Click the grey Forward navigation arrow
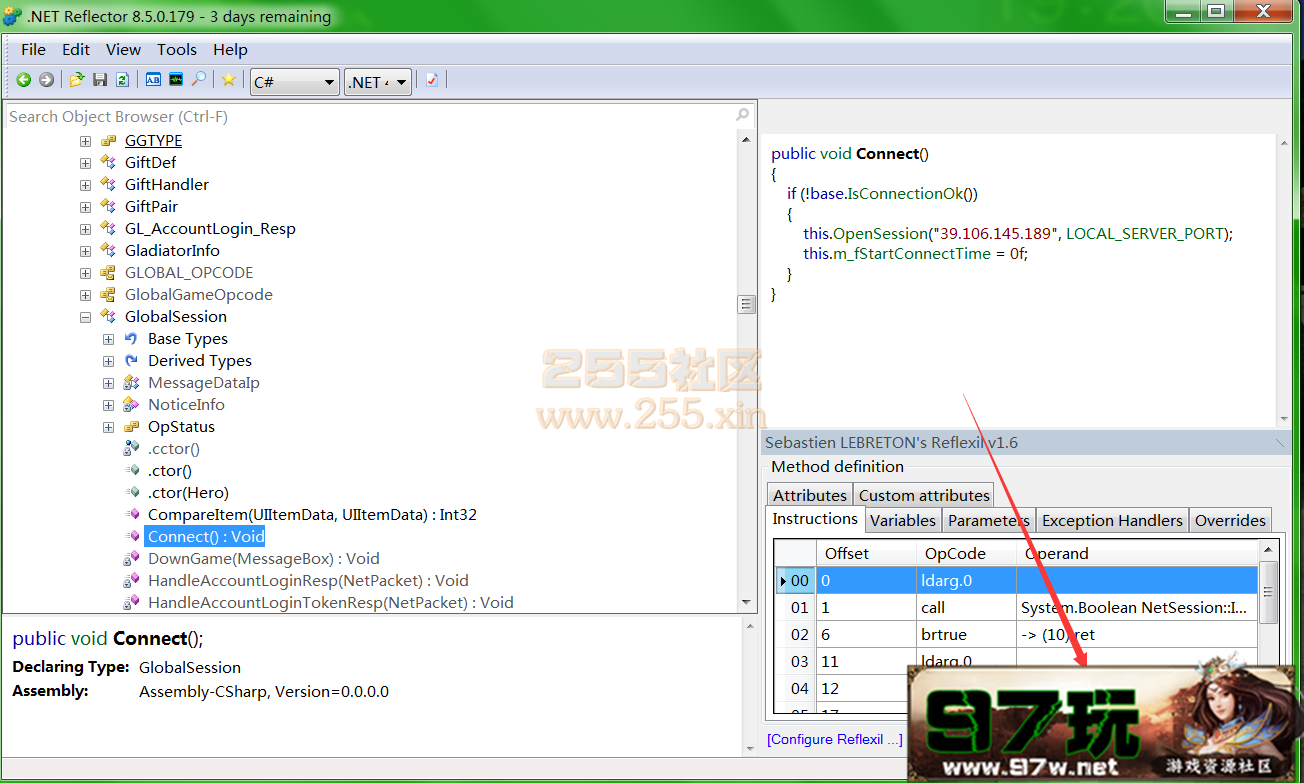This screenshot has width=1304, height=783. click(46, 80)
